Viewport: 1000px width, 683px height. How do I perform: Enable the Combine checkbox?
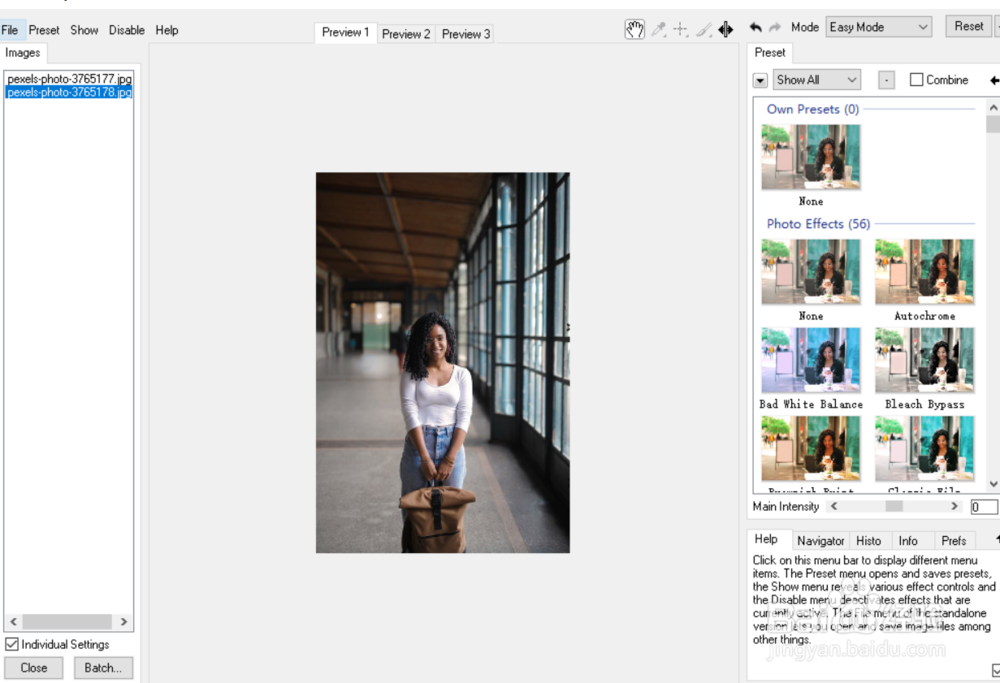(916, 80)
